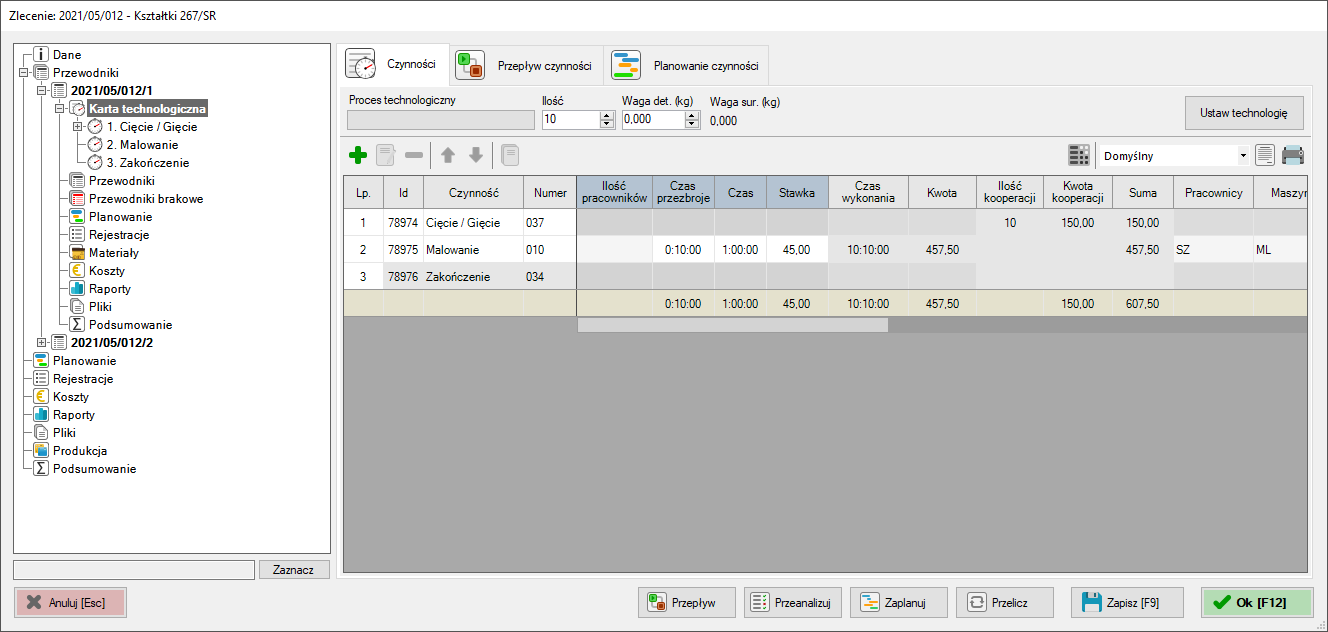Screen dimensions: 1328x632
Task: Select 3. Zakończenie in the tree
Action: [148, 163]
